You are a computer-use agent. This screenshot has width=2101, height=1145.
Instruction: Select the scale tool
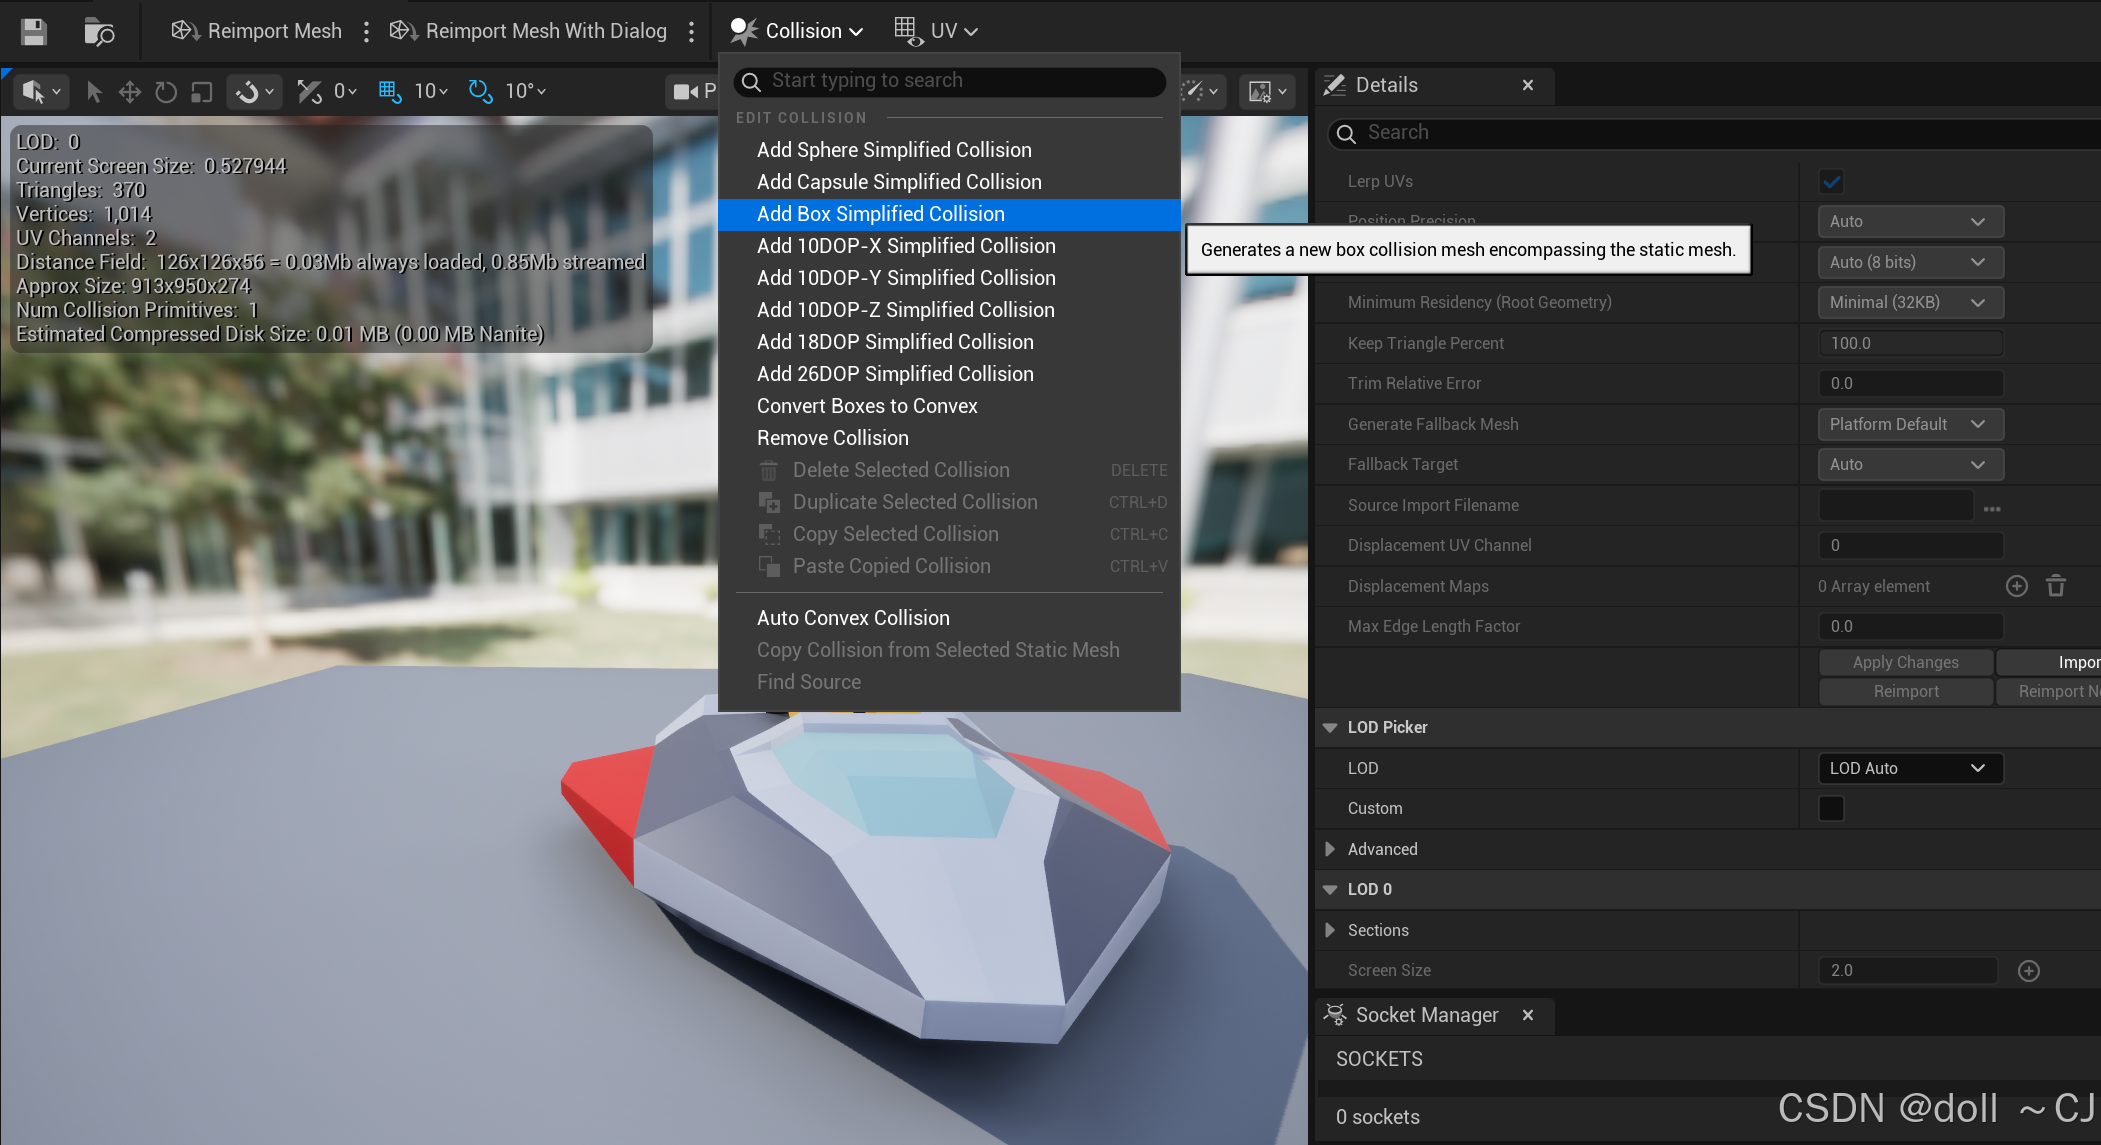click(x=202, y=92)
